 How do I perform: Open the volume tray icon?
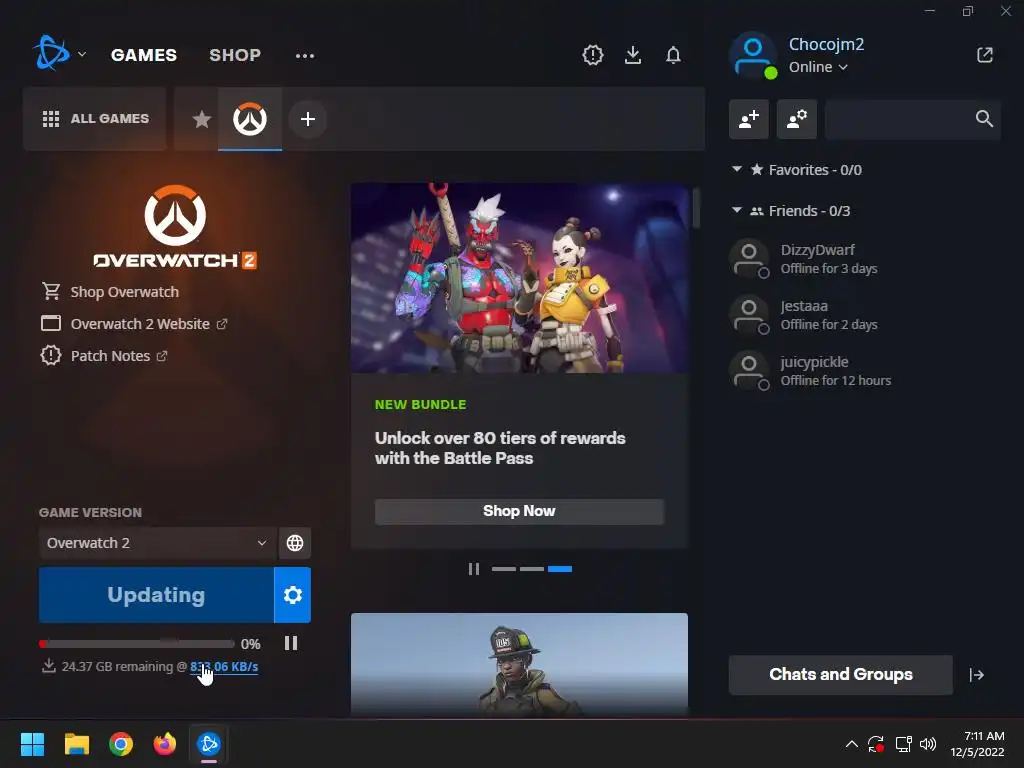pyautogui.click(x=927, y=744)
